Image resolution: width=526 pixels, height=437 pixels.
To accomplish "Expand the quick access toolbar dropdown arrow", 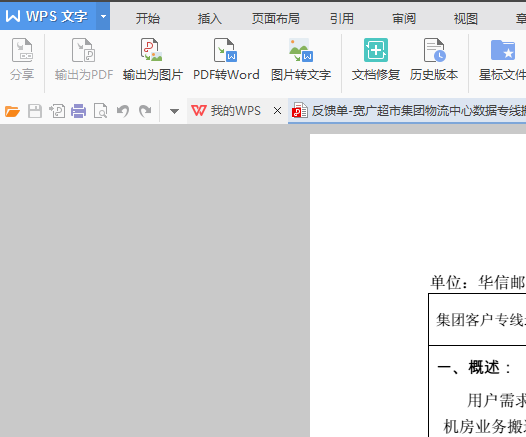I will tap(174, 111).
